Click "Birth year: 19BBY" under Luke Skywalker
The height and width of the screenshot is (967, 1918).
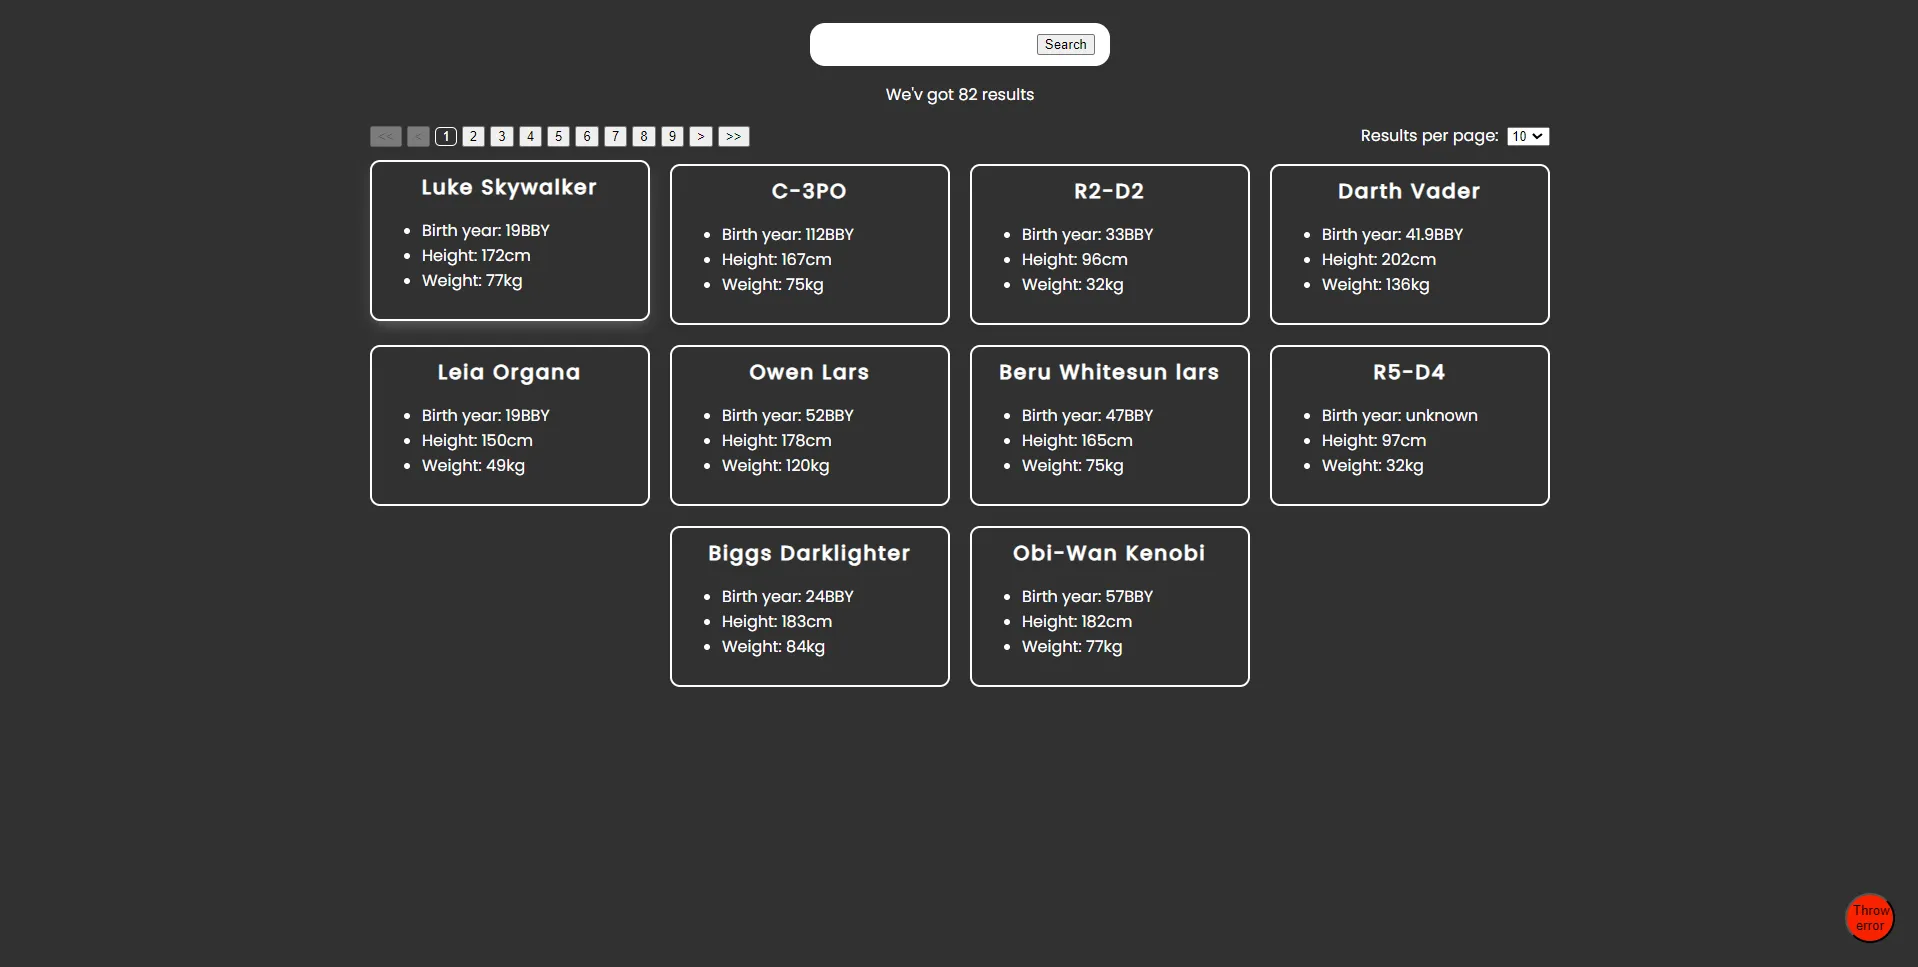(x=486, y=230)
